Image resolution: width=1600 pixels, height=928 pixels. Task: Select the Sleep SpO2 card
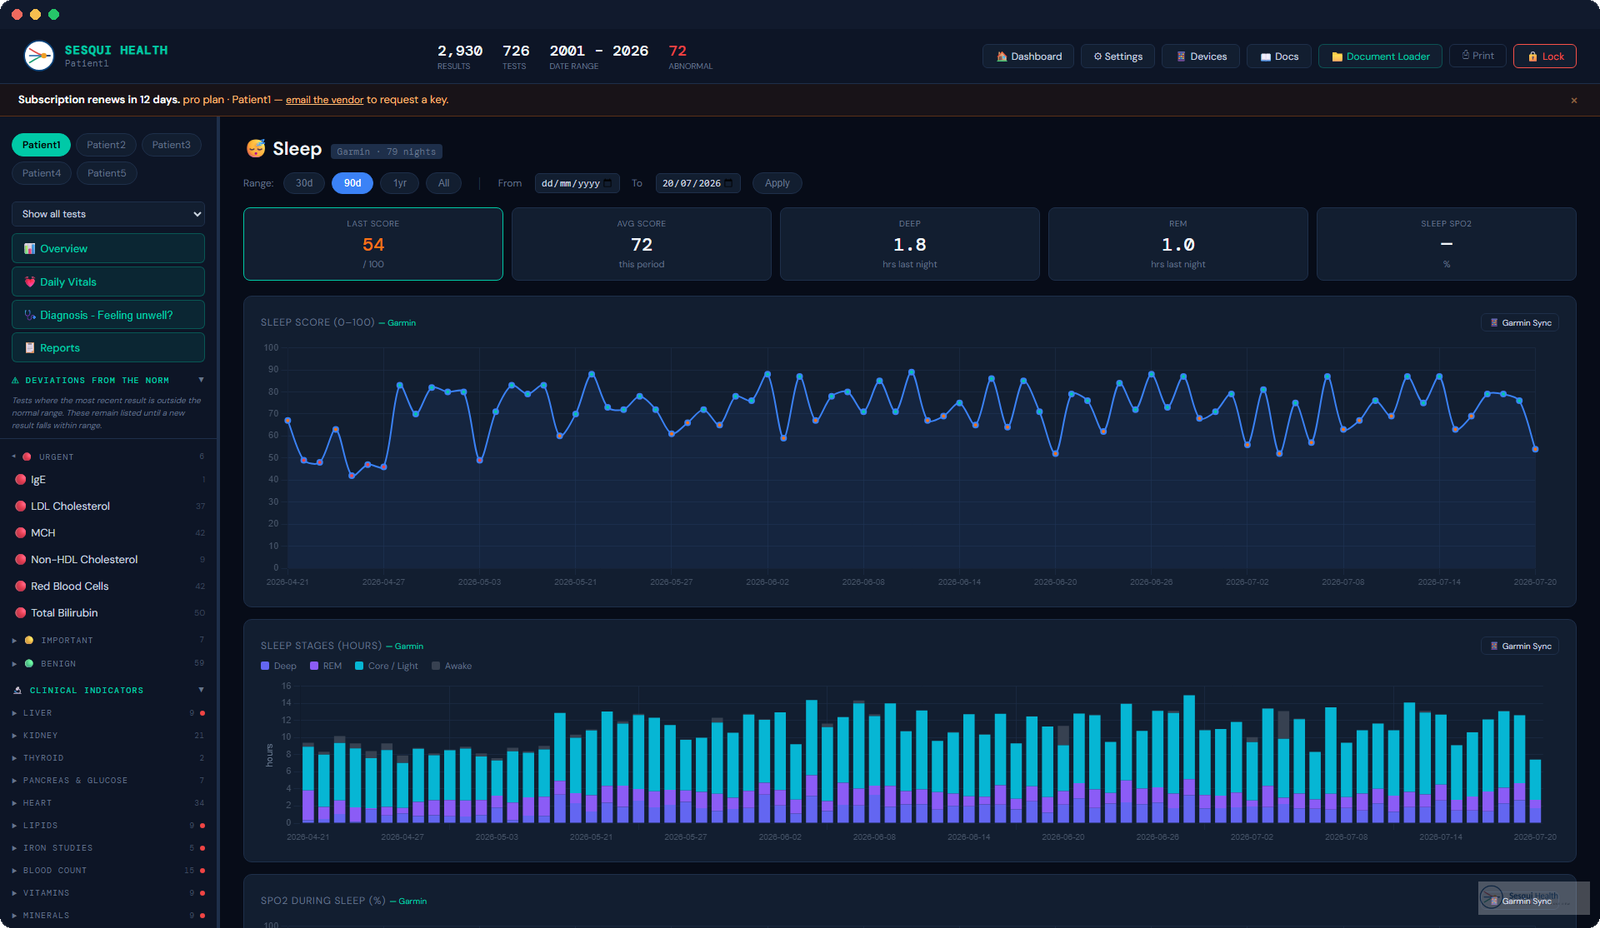[1446, 244]
